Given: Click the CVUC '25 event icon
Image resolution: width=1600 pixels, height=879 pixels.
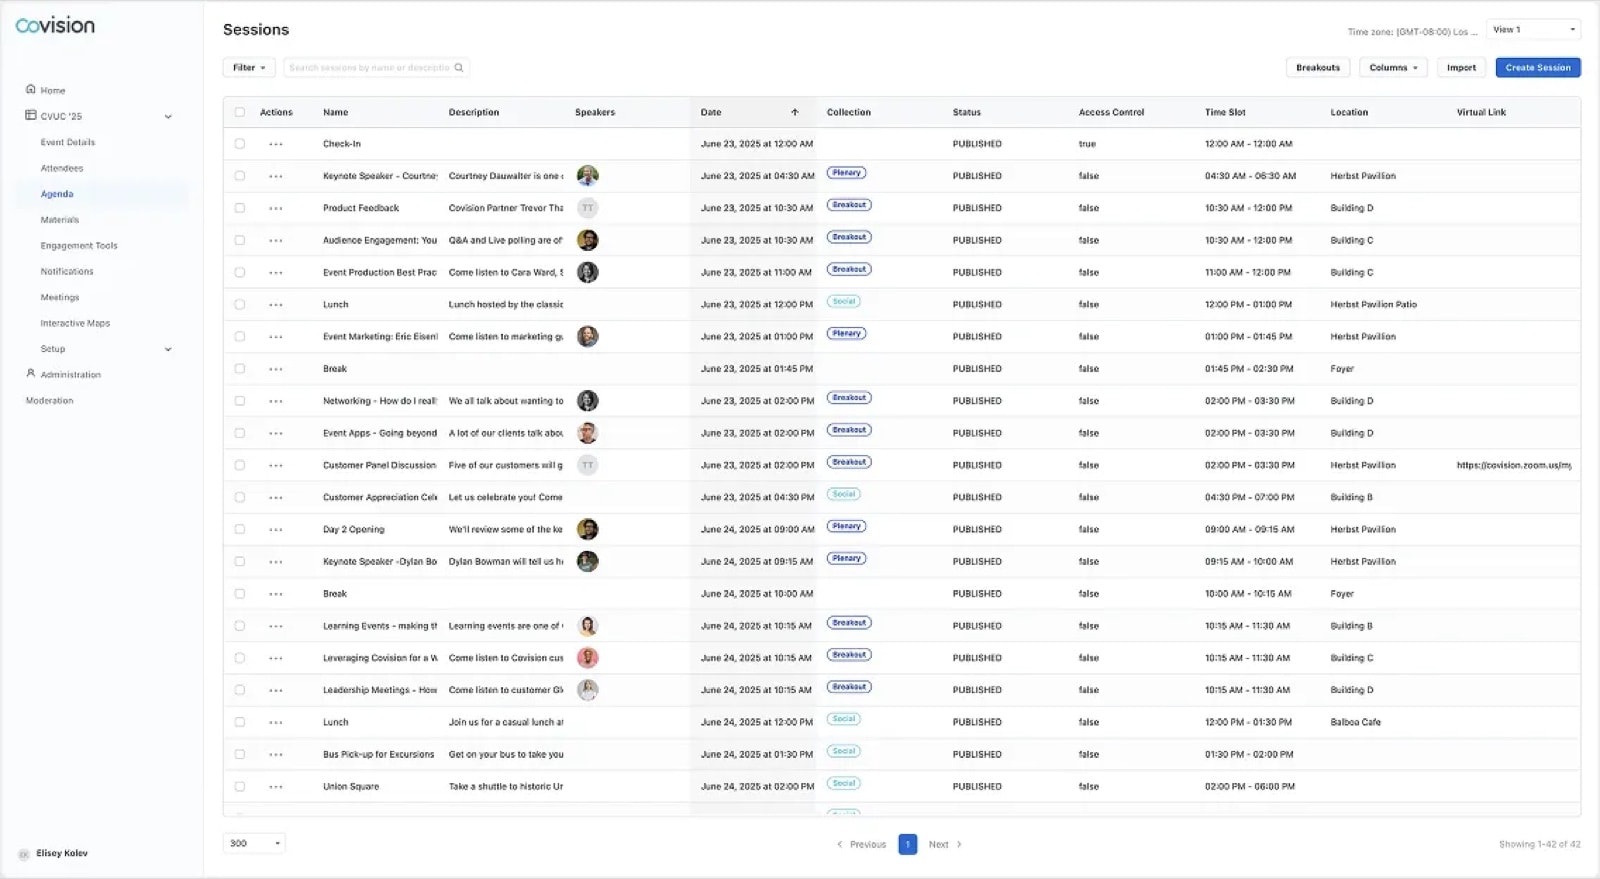Looking at the screenshot, I should click(x=31, y=115).
